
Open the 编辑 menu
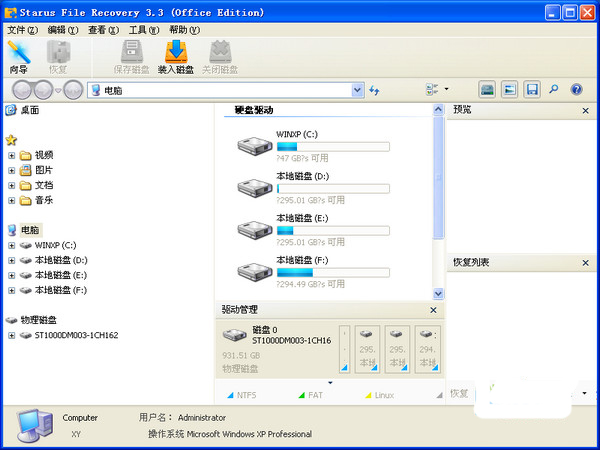[63, 30]
